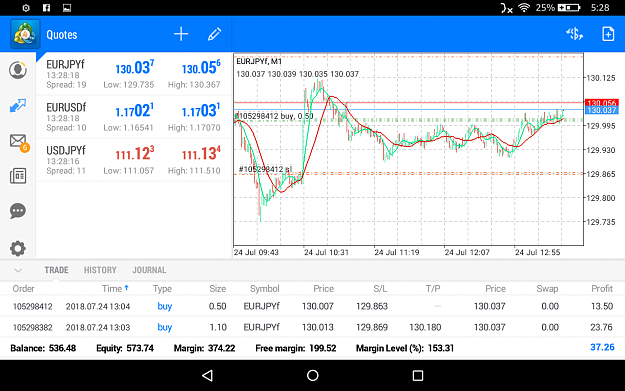The image size is (625, 391).
Task: Select order 105298412 row
Action: coord(312,306)
